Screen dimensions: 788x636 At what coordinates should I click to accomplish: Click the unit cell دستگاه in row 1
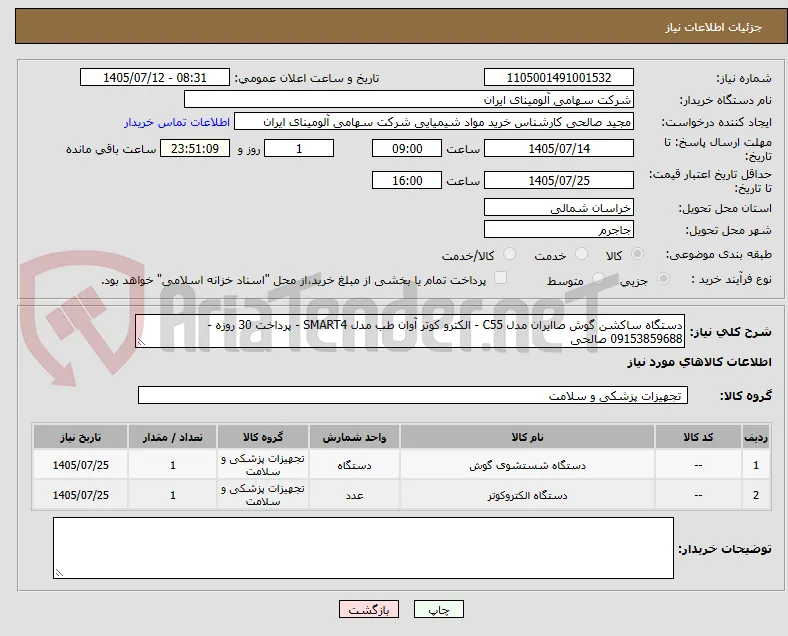(x=354, y=465)
